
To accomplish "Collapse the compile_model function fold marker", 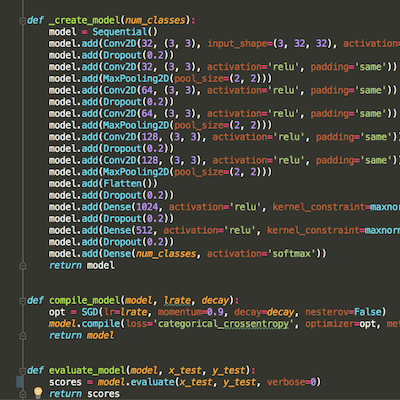I will pyautogui.click(x=23, y=301).
